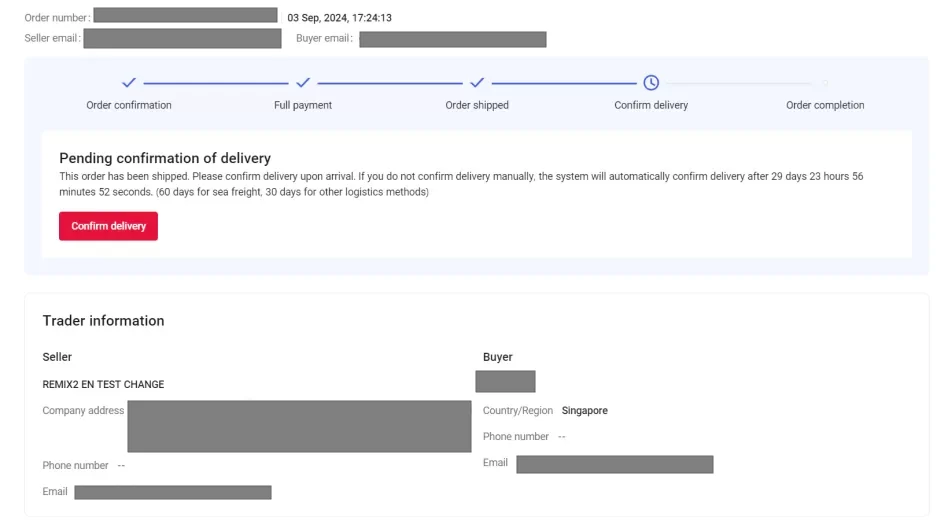This screenshot has height=528, width=937.
Task: Click the Trader information heading
Action: pos(103,321)
